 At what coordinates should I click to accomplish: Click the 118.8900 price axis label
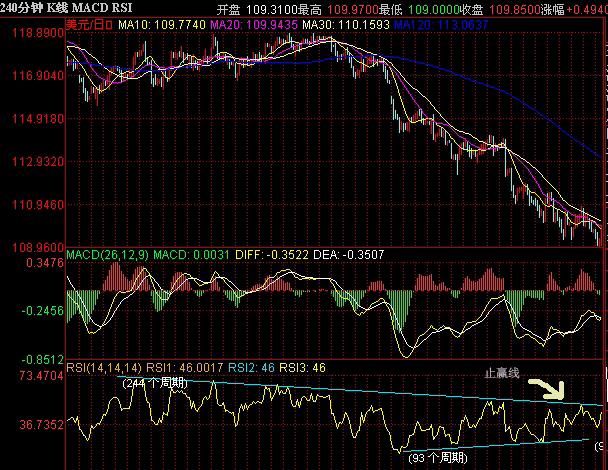[38, 33]
